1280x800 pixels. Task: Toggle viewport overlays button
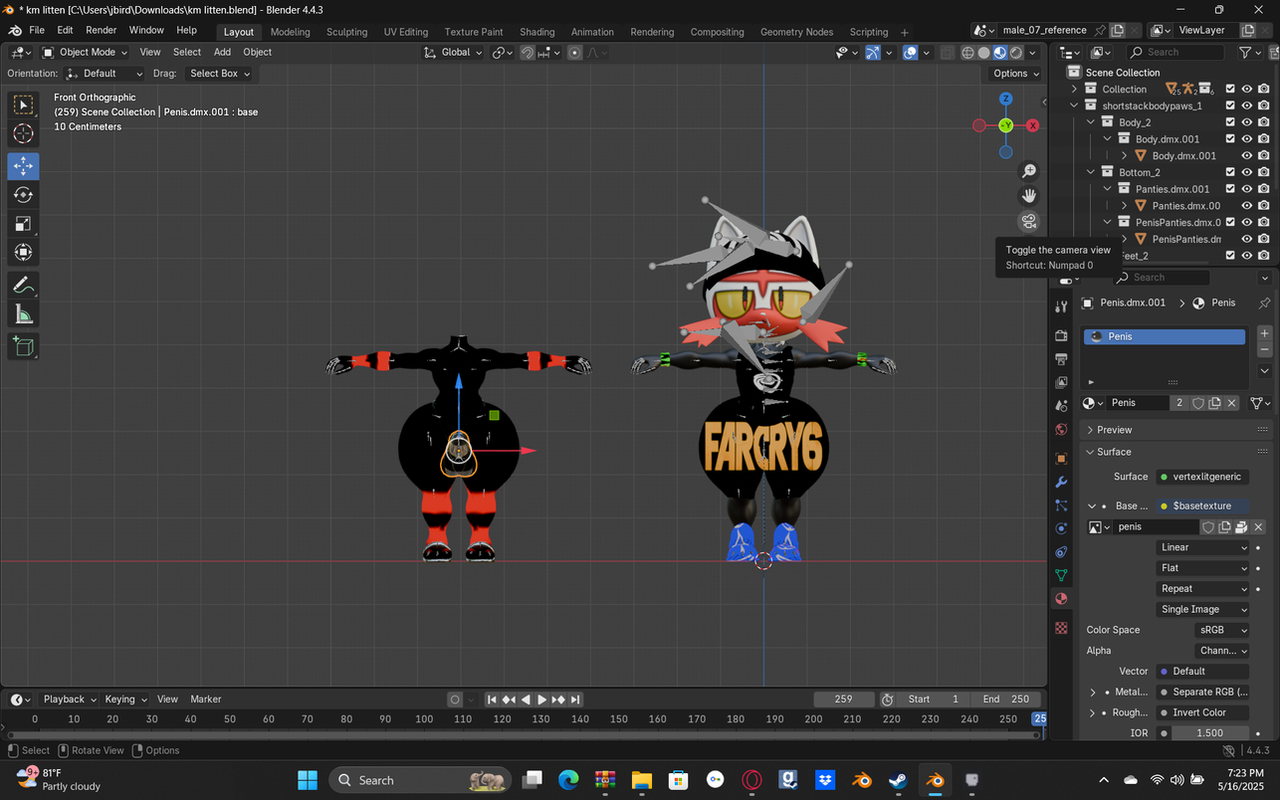(x=910, y=52)
